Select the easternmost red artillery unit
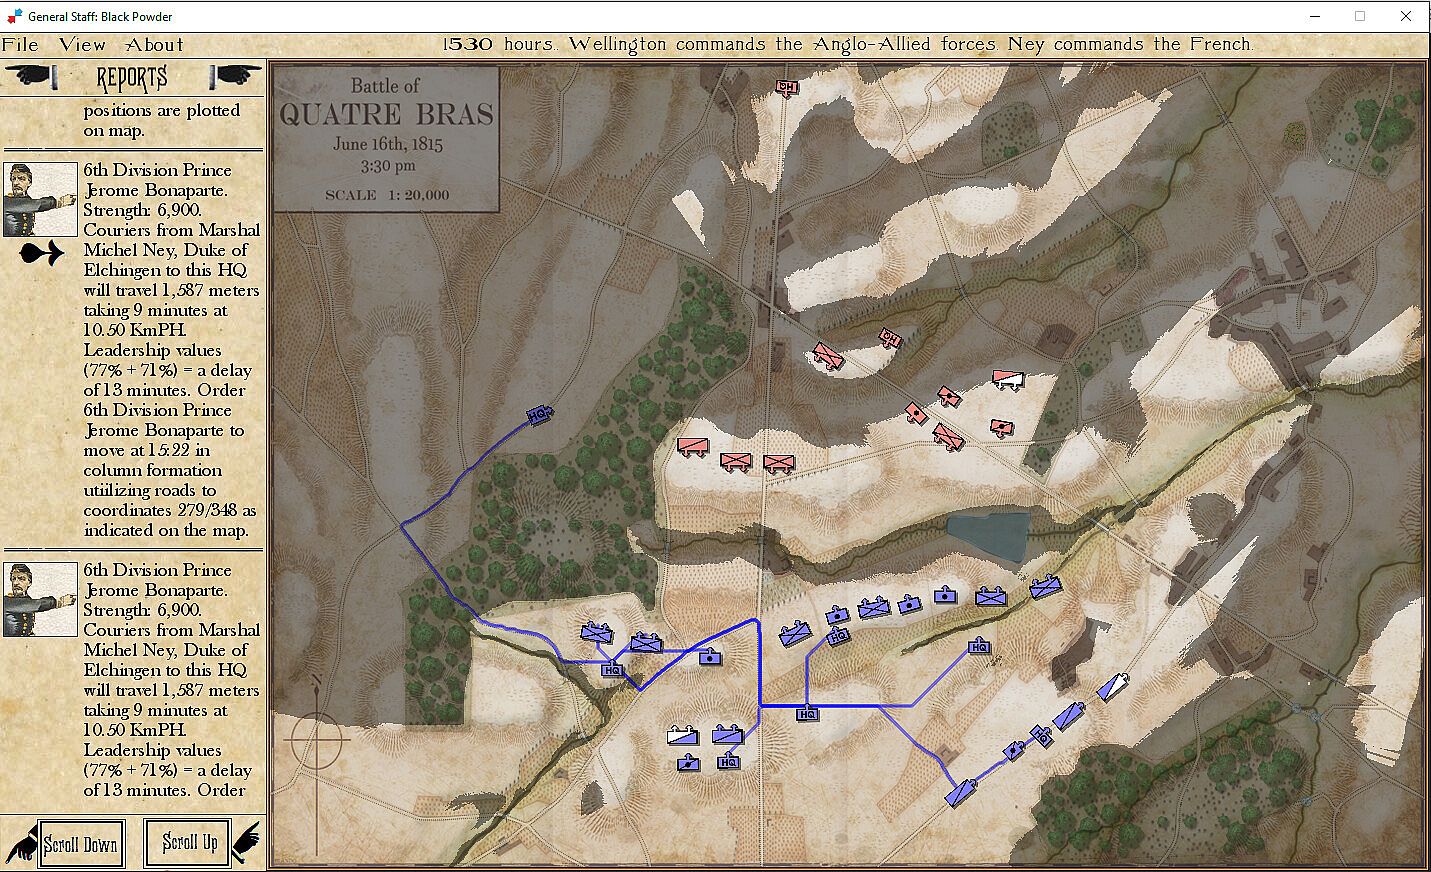Viewport: 1431px width, 872px height. [x=1001, y=428]
